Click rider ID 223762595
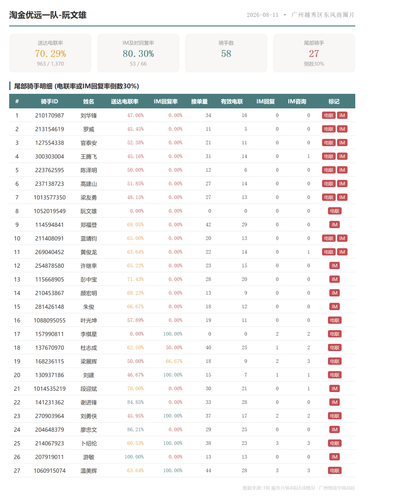Image resolution: width=410 pixels, height=500 pixels. [50, 170]
